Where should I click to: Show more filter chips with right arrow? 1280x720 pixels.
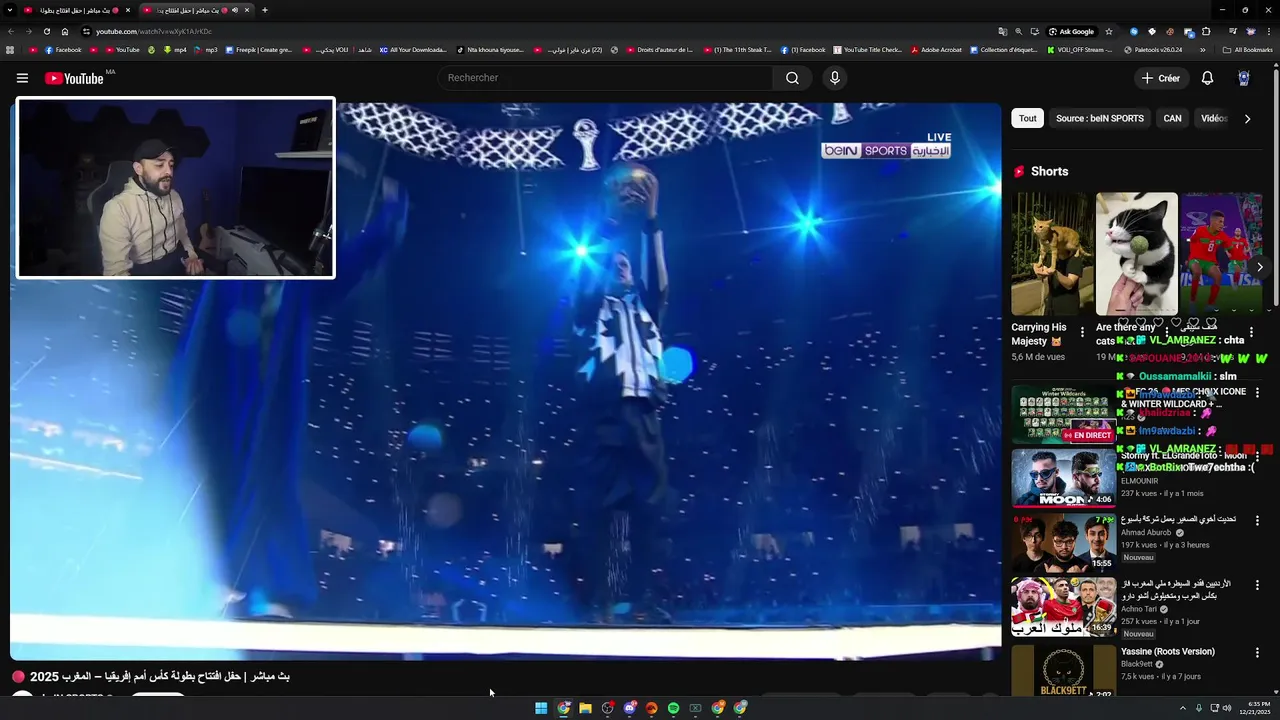(x=1247, y=118)
